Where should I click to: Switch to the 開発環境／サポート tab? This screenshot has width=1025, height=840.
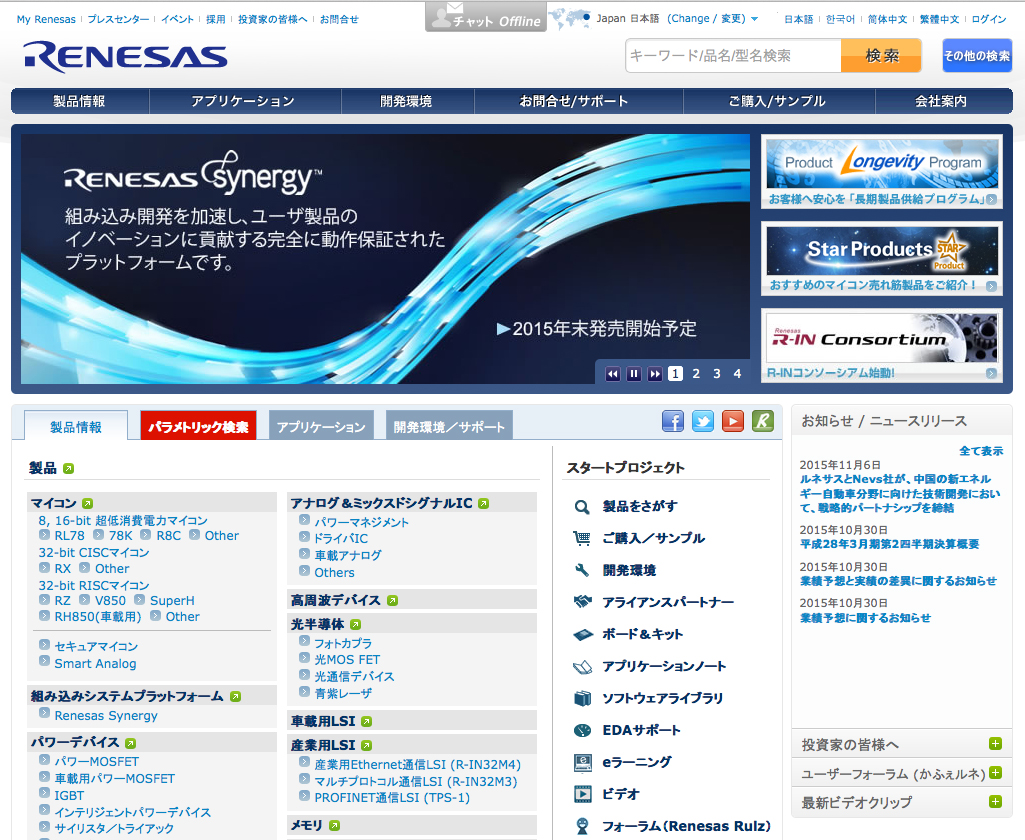(449, 426)
